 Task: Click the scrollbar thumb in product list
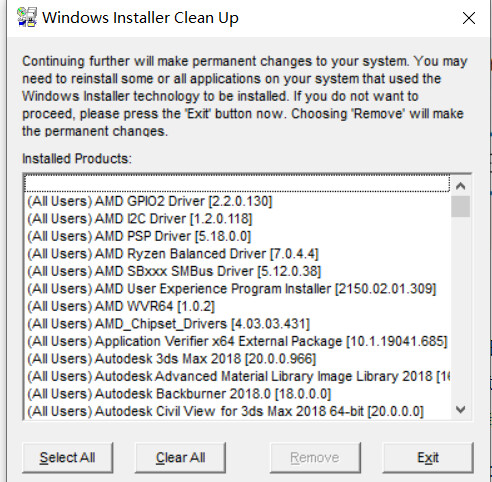point(461,207)
